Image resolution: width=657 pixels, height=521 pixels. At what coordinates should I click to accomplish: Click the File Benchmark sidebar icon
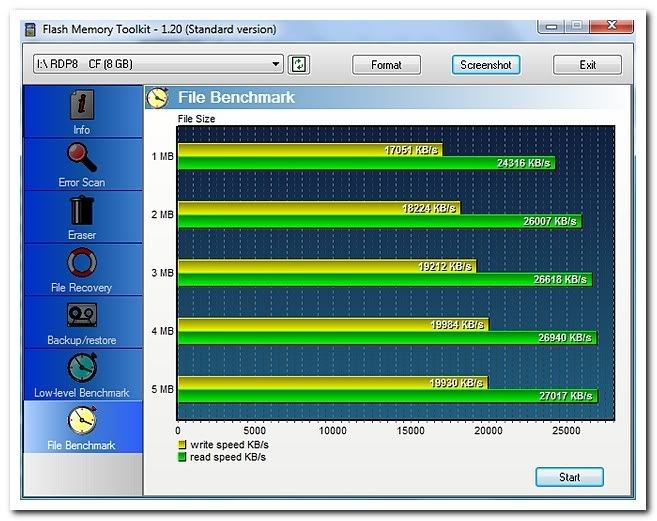[x=82, y=421]
